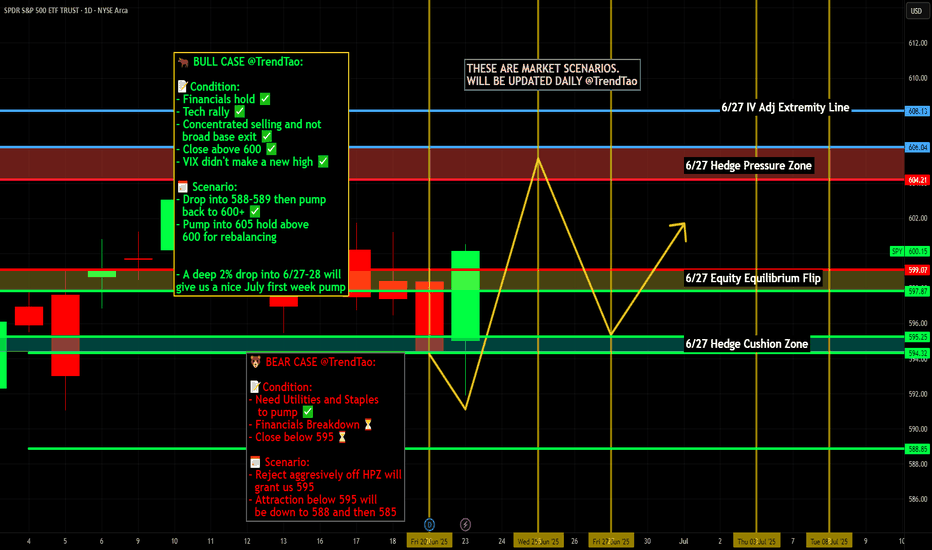Select the large green candle on June 23
932x550 pixels.
[465, 296]
